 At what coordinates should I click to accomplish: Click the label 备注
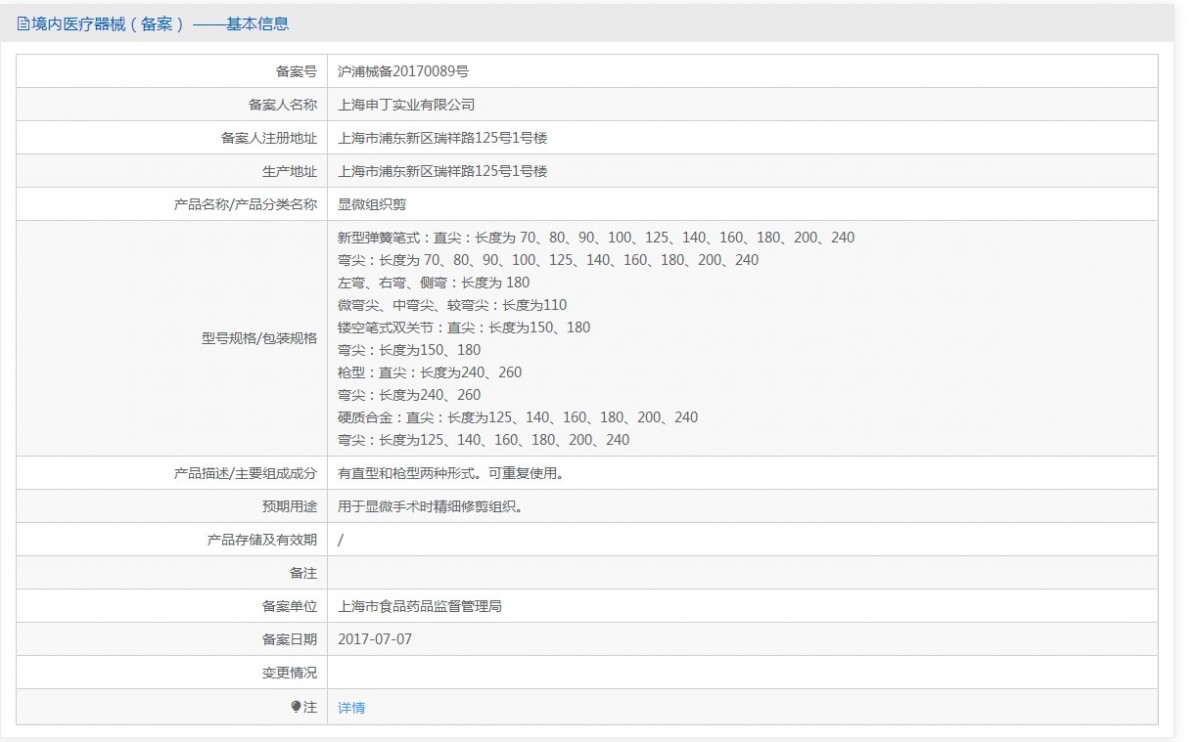point(303,573)
